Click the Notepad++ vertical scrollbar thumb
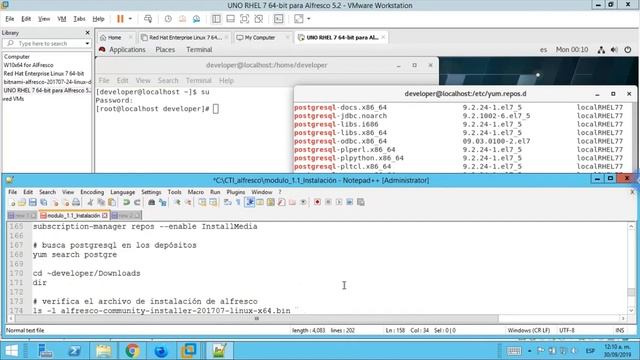 631,292
